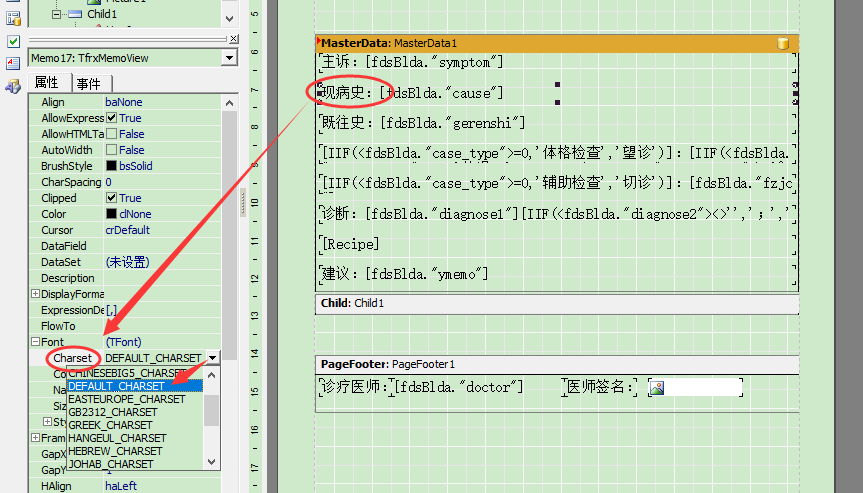This screenshot has width=863, height=493.
Task: Click the charset list scroll up arrow
Action: tap(212, 375)
